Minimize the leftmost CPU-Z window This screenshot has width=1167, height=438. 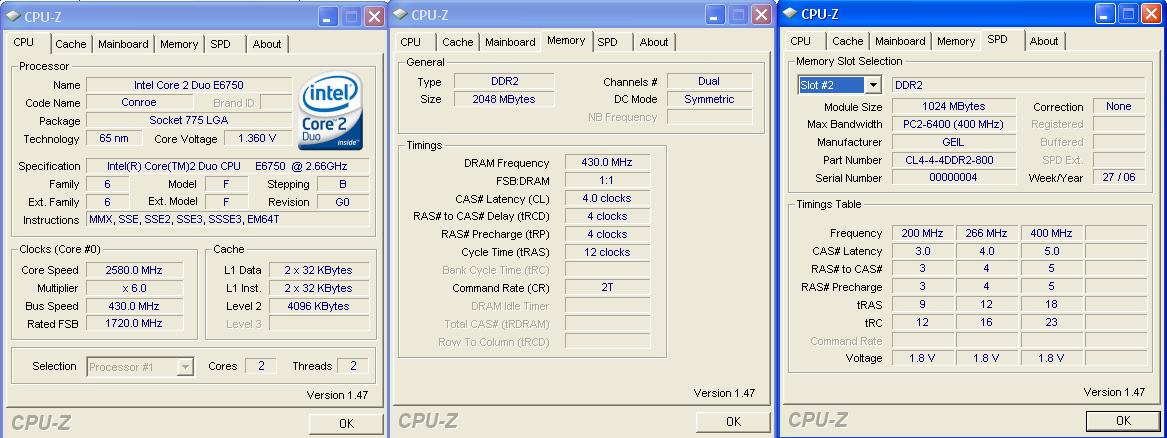tap(329, 16)
